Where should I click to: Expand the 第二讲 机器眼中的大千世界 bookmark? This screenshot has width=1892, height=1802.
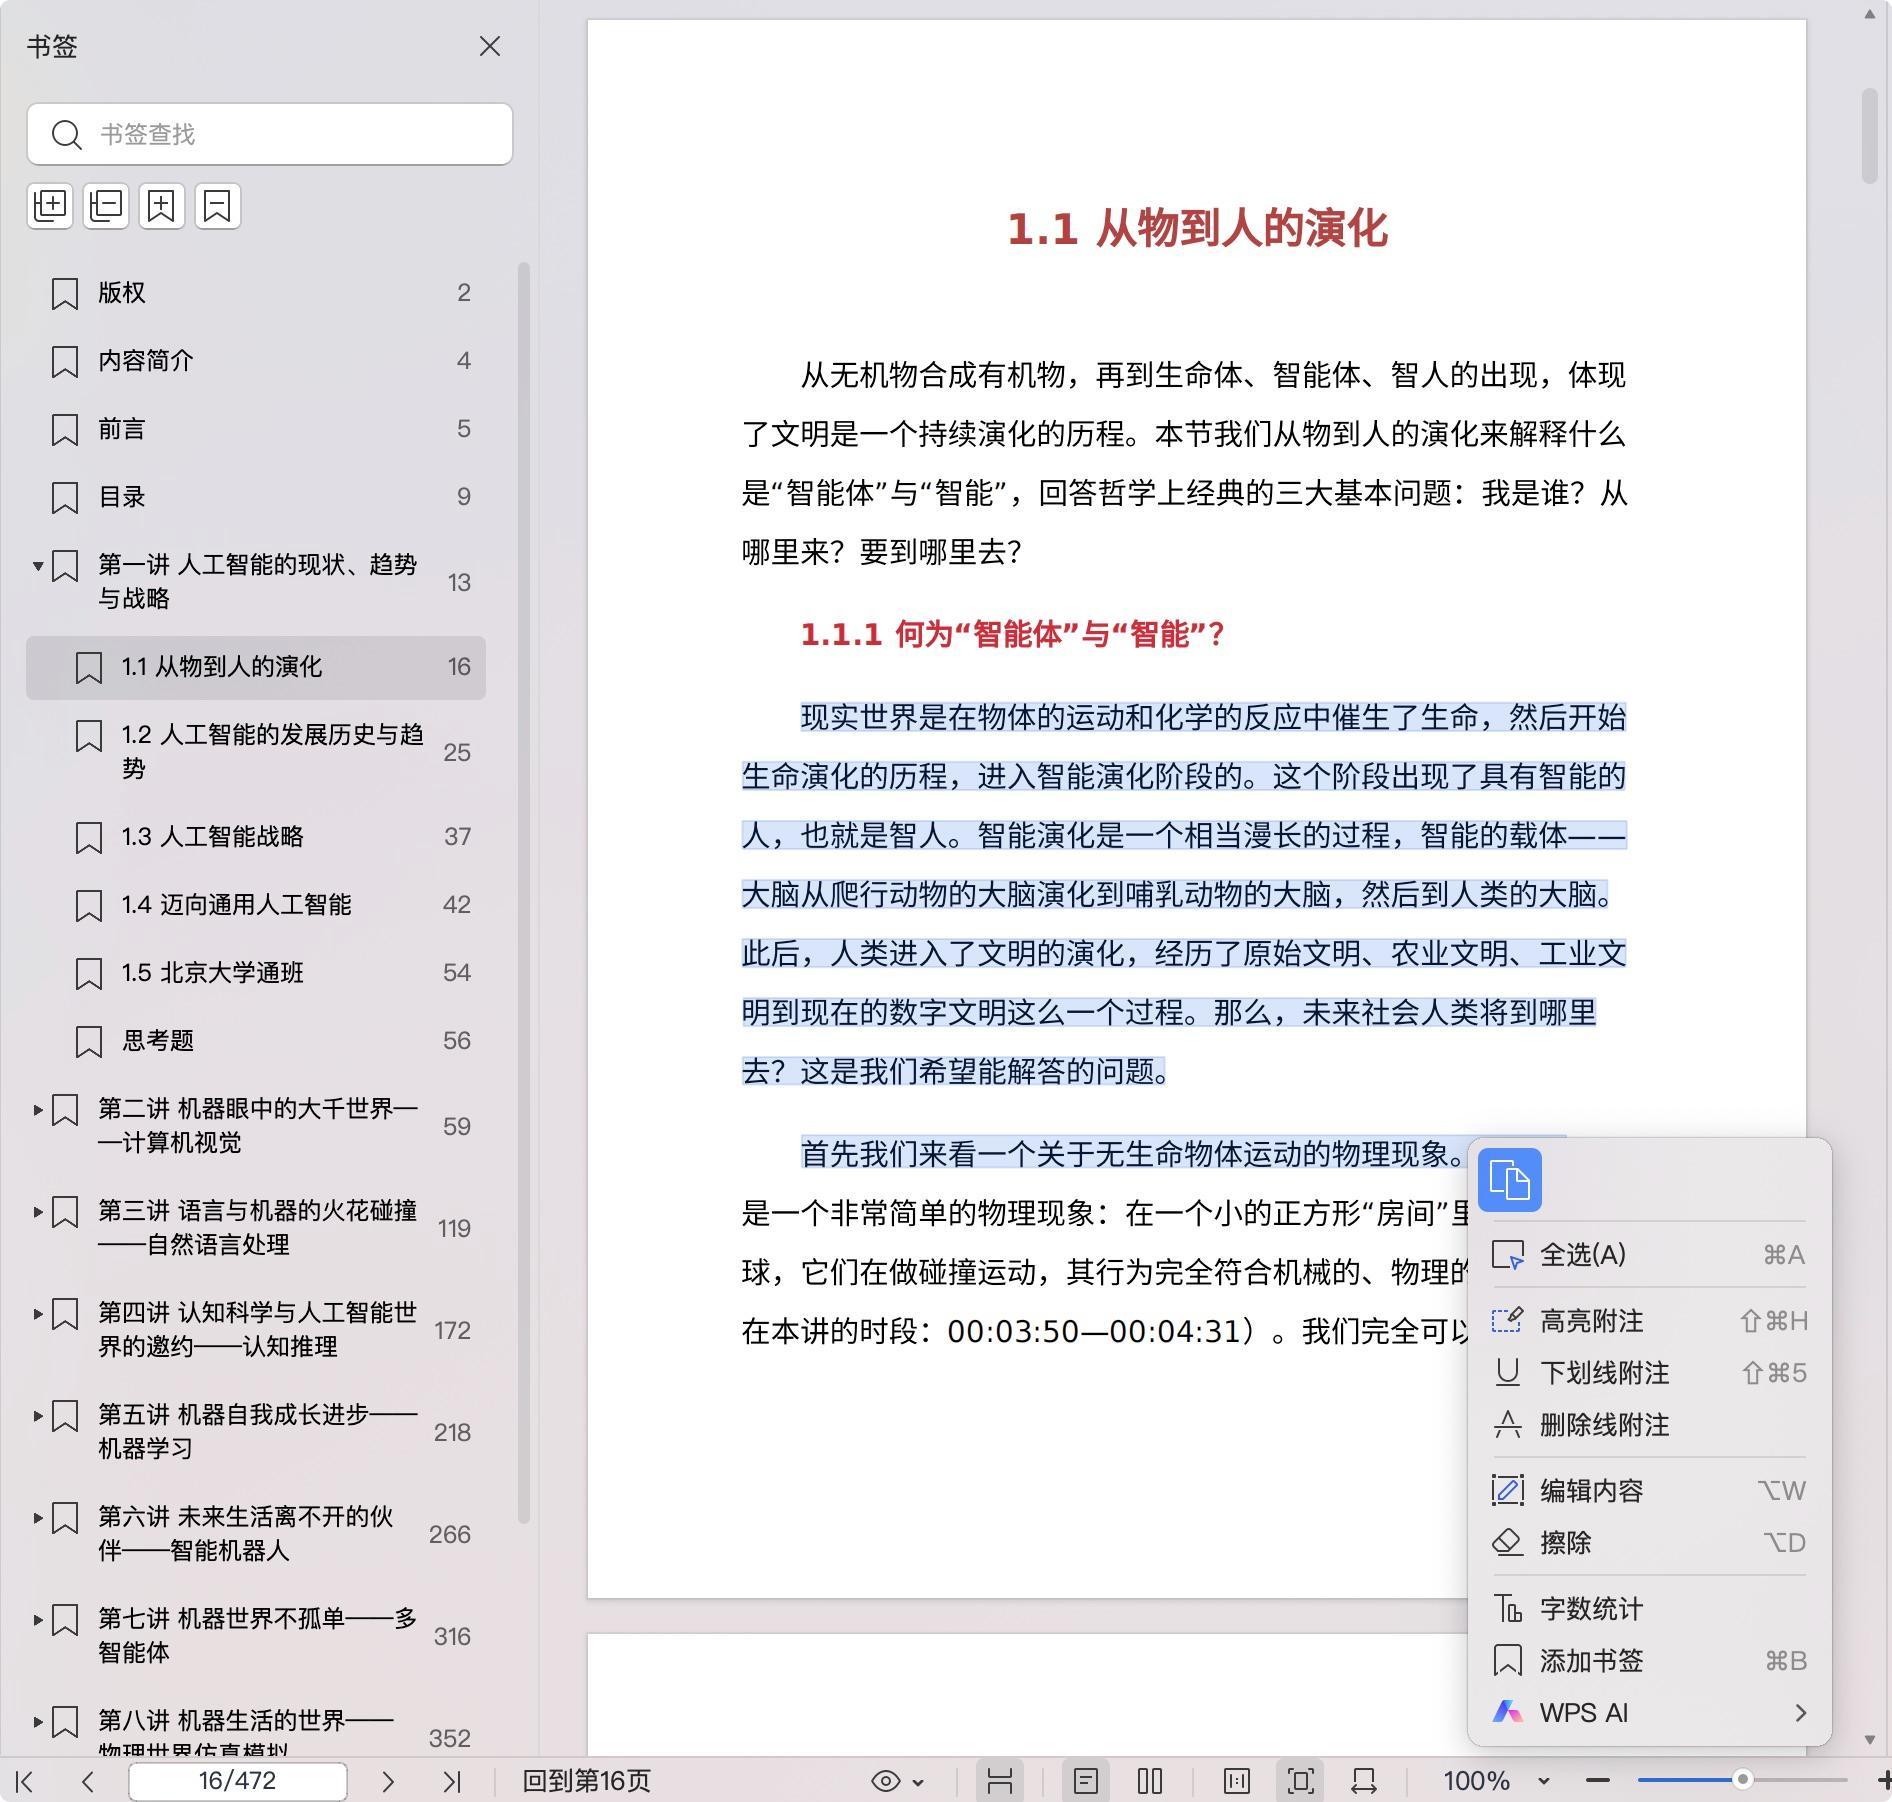pyautogui.click(x=38, y=1110)
